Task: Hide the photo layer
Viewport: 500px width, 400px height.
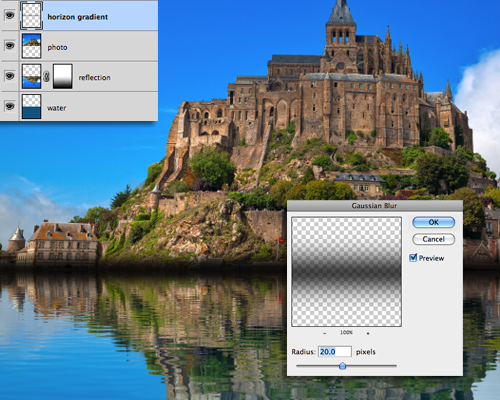Action: point(10,45)
